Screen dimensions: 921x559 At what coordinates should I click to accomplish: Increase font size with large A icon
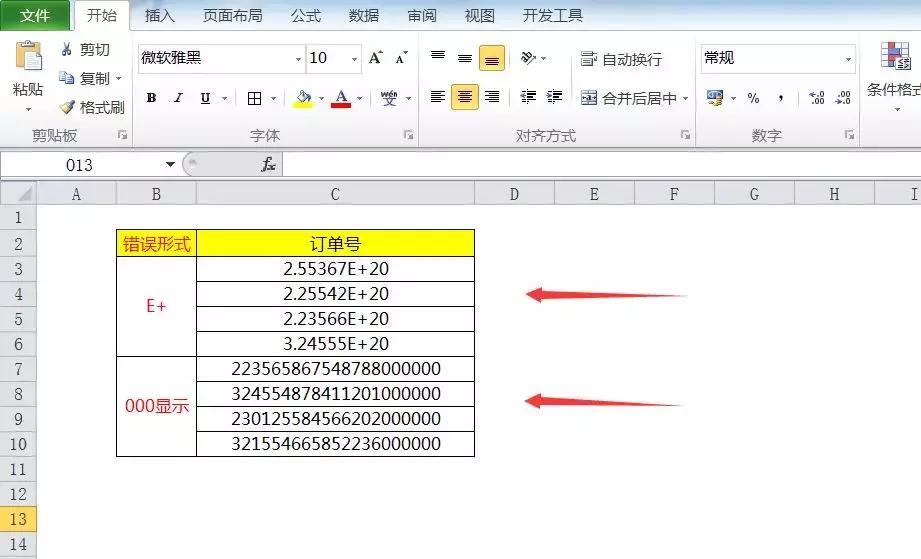[x=376, y=58]
